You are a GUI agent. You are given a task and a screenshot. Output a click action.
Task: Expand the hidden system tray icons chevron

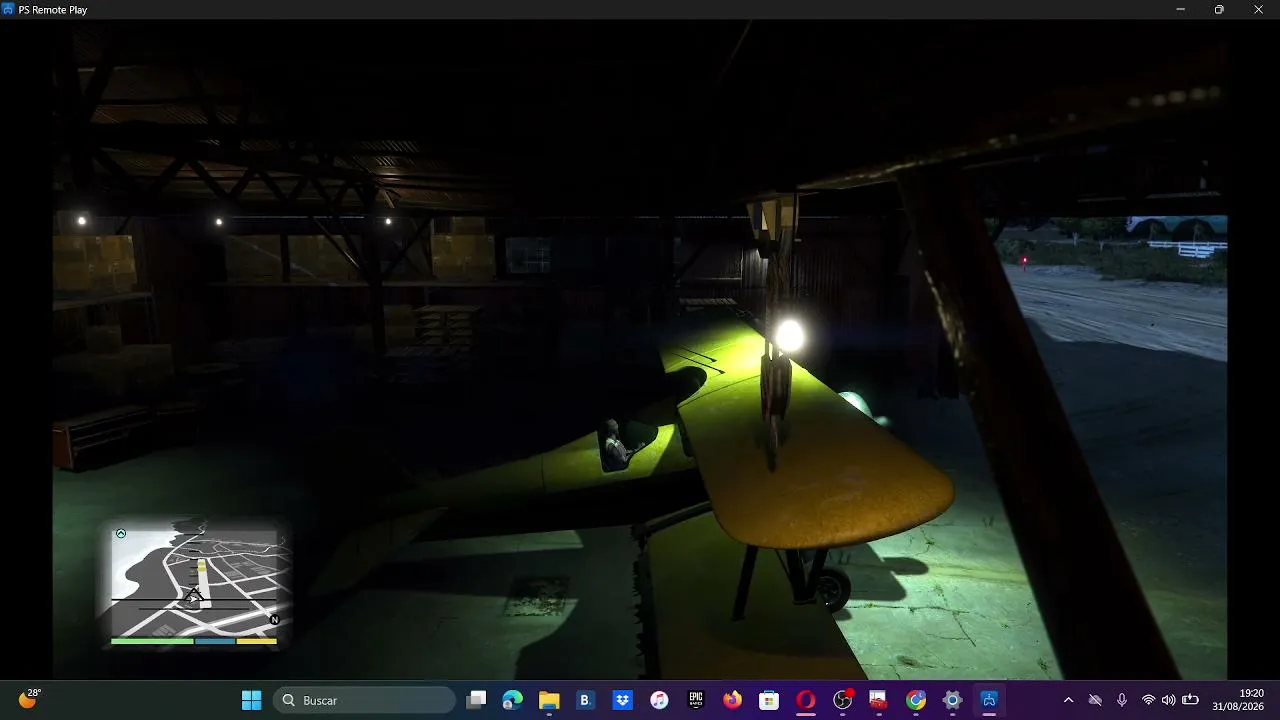point(1068,700)
